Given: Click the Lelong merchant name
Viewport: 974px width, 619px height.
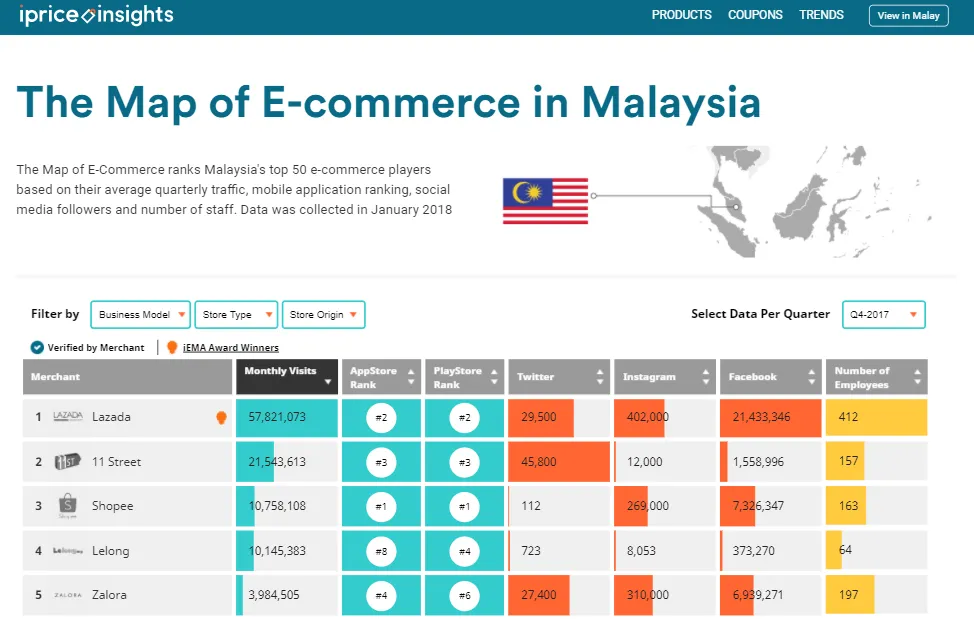Looking at the screenshot, I should point(111,551).
